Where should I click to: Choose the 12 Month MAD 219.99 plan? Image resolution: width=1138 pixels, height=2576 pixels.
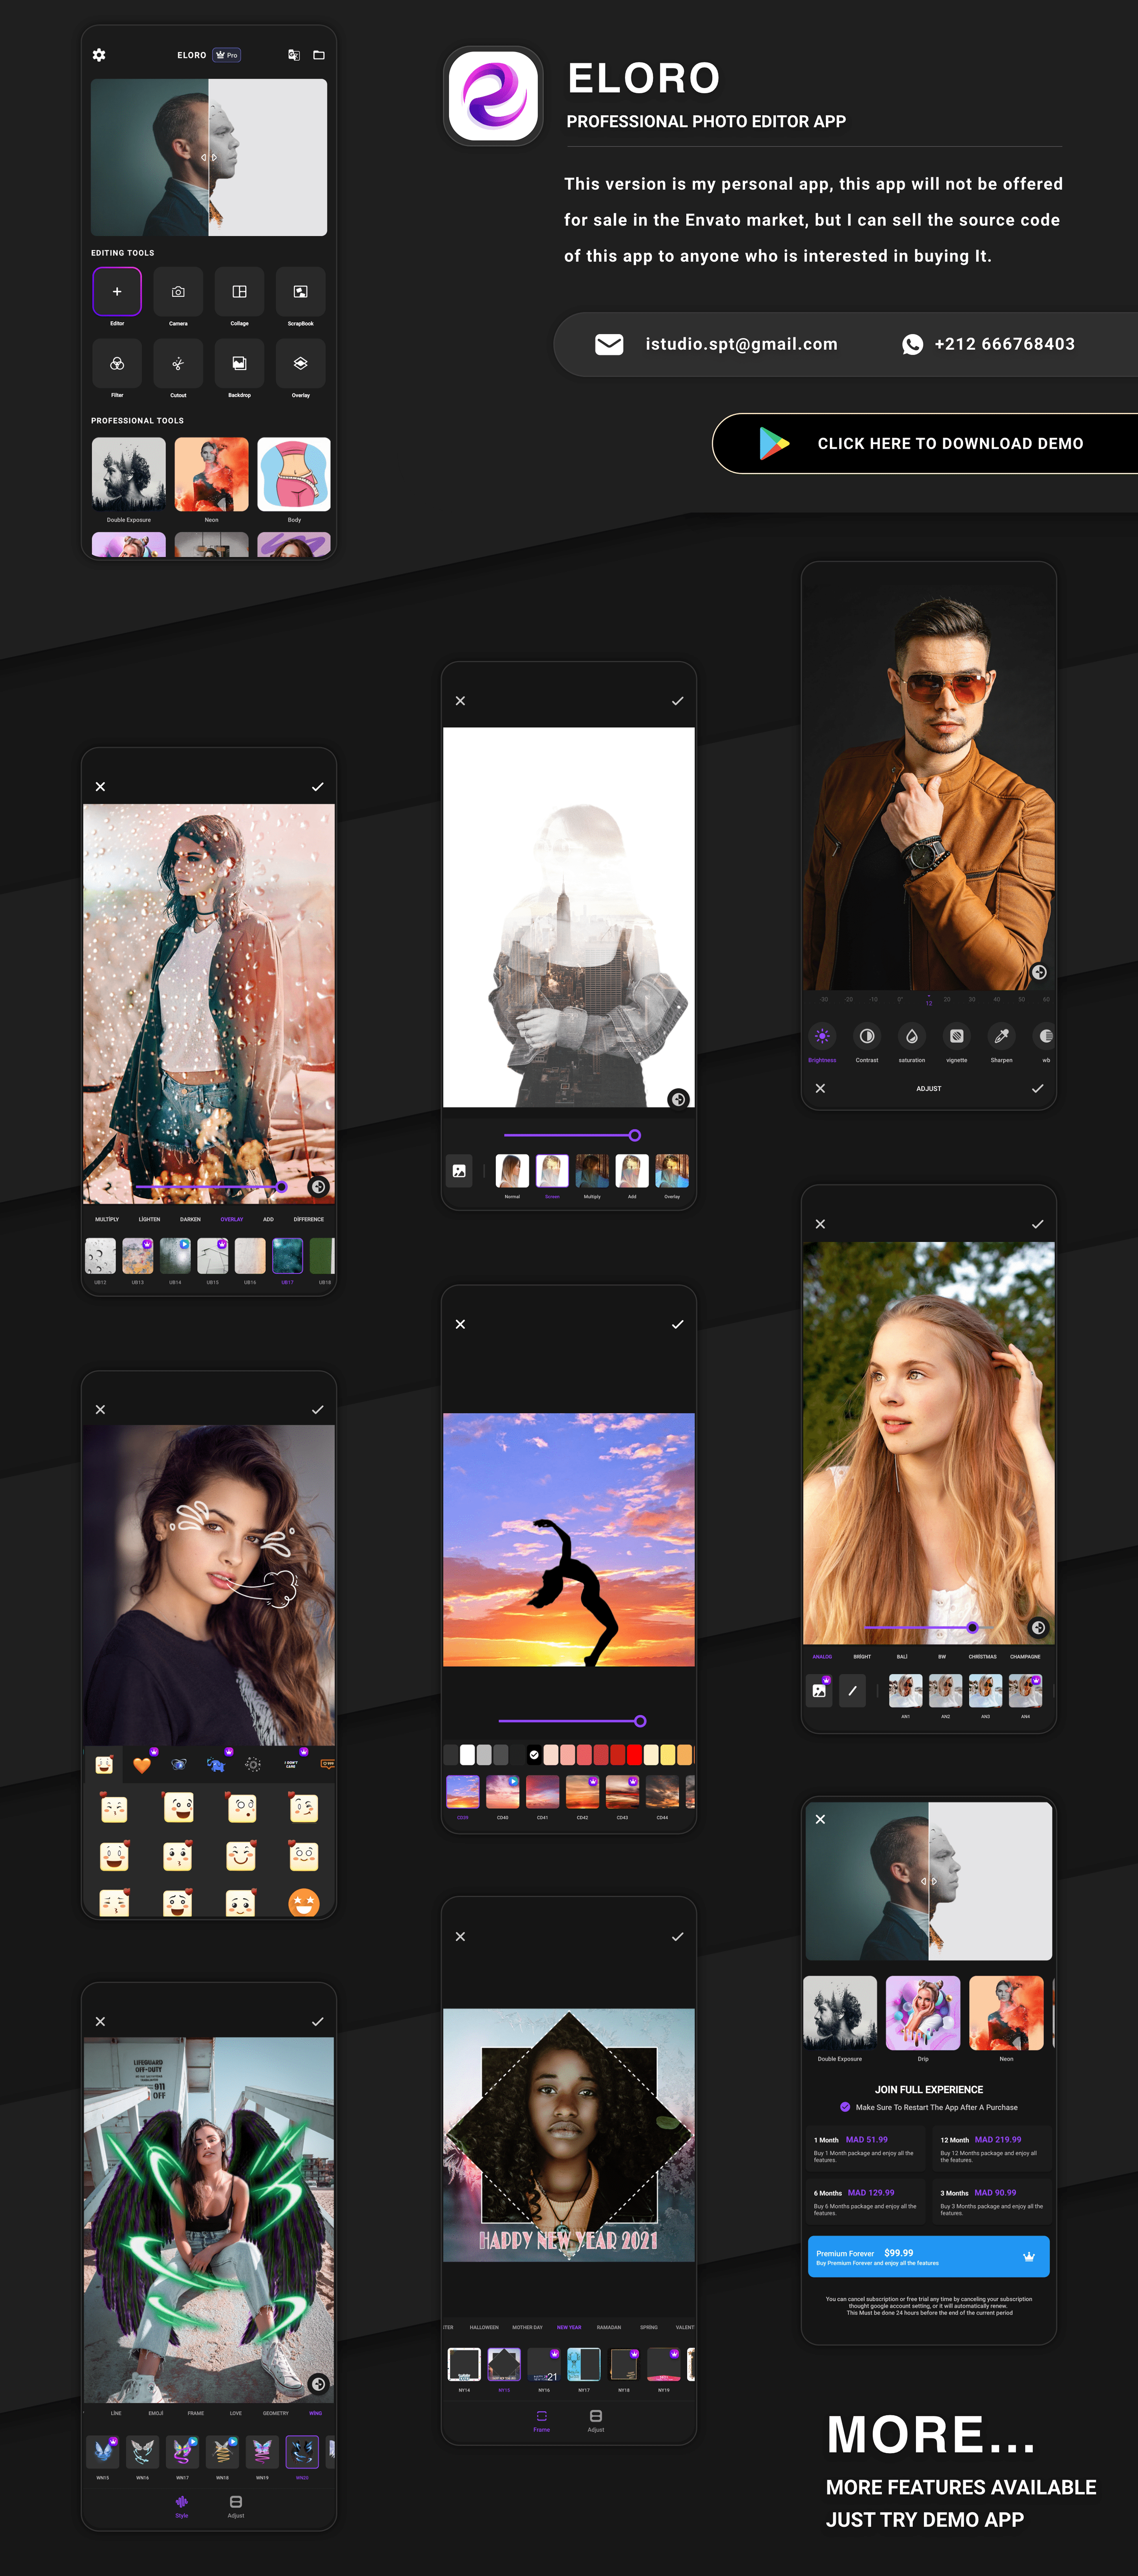coord(992,2148)
